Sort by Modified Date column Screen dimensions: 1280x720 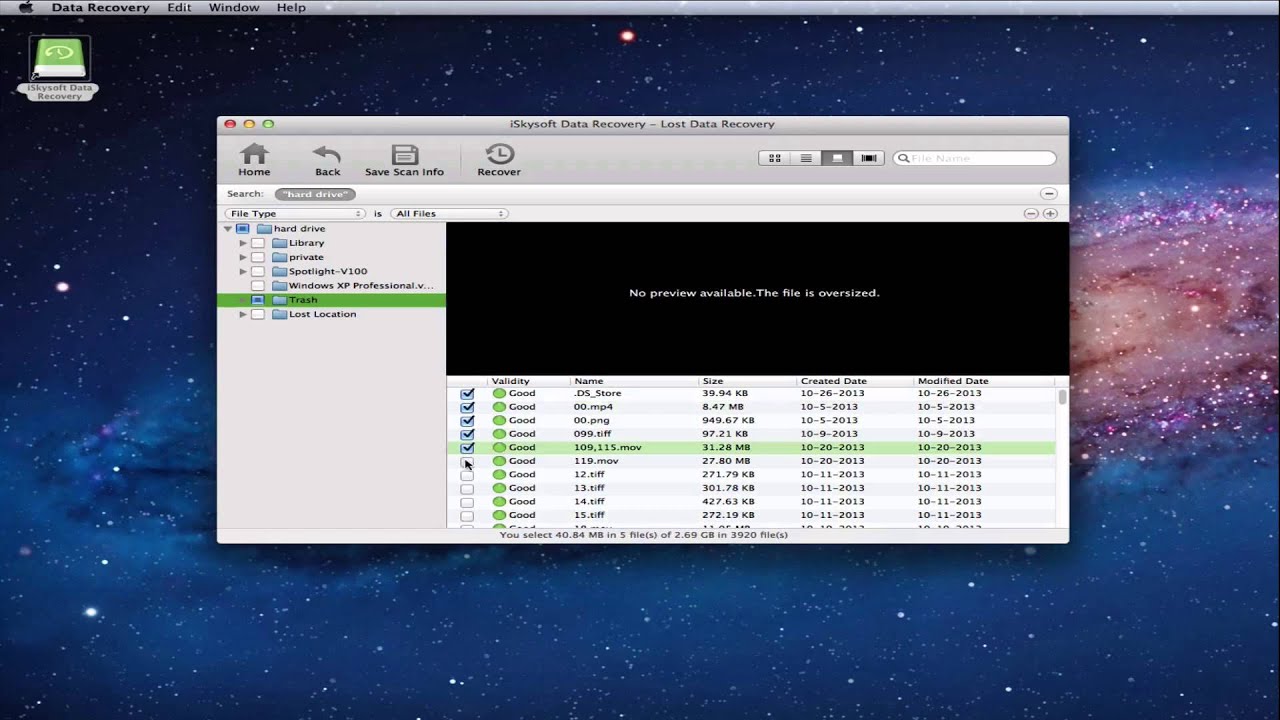[984, 381]
